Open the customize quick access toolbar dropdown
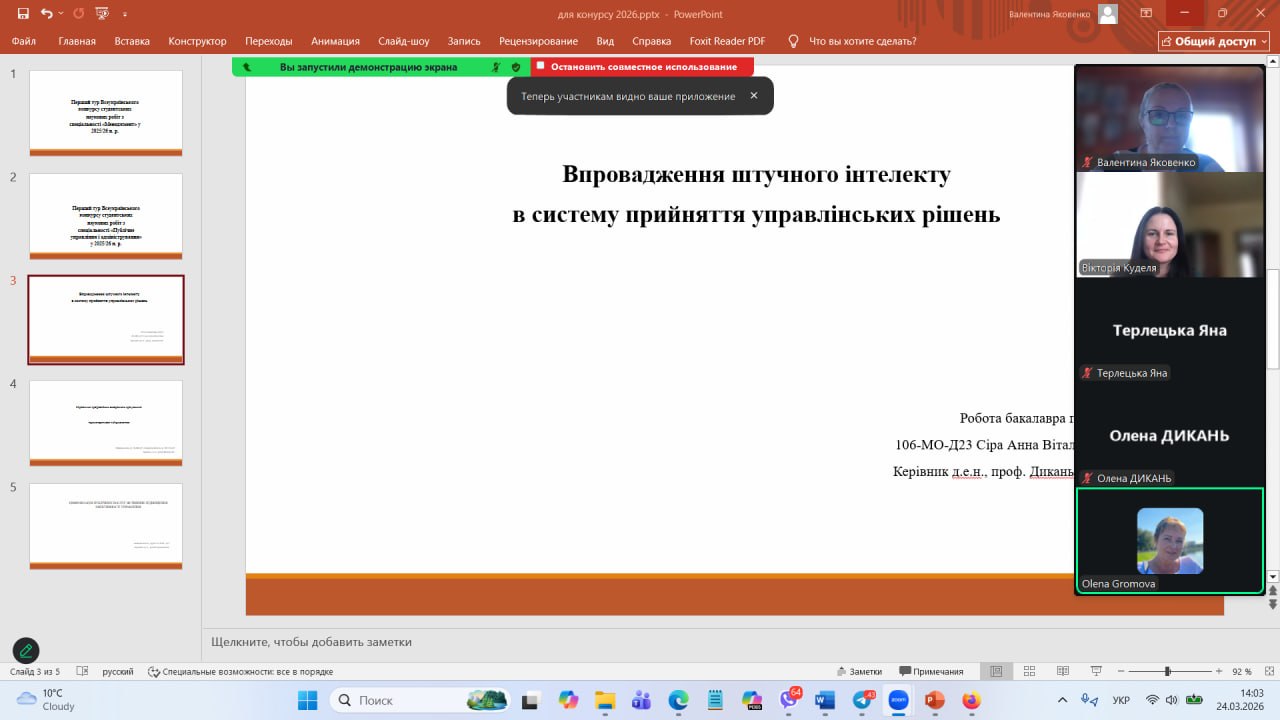 [125, 14]
